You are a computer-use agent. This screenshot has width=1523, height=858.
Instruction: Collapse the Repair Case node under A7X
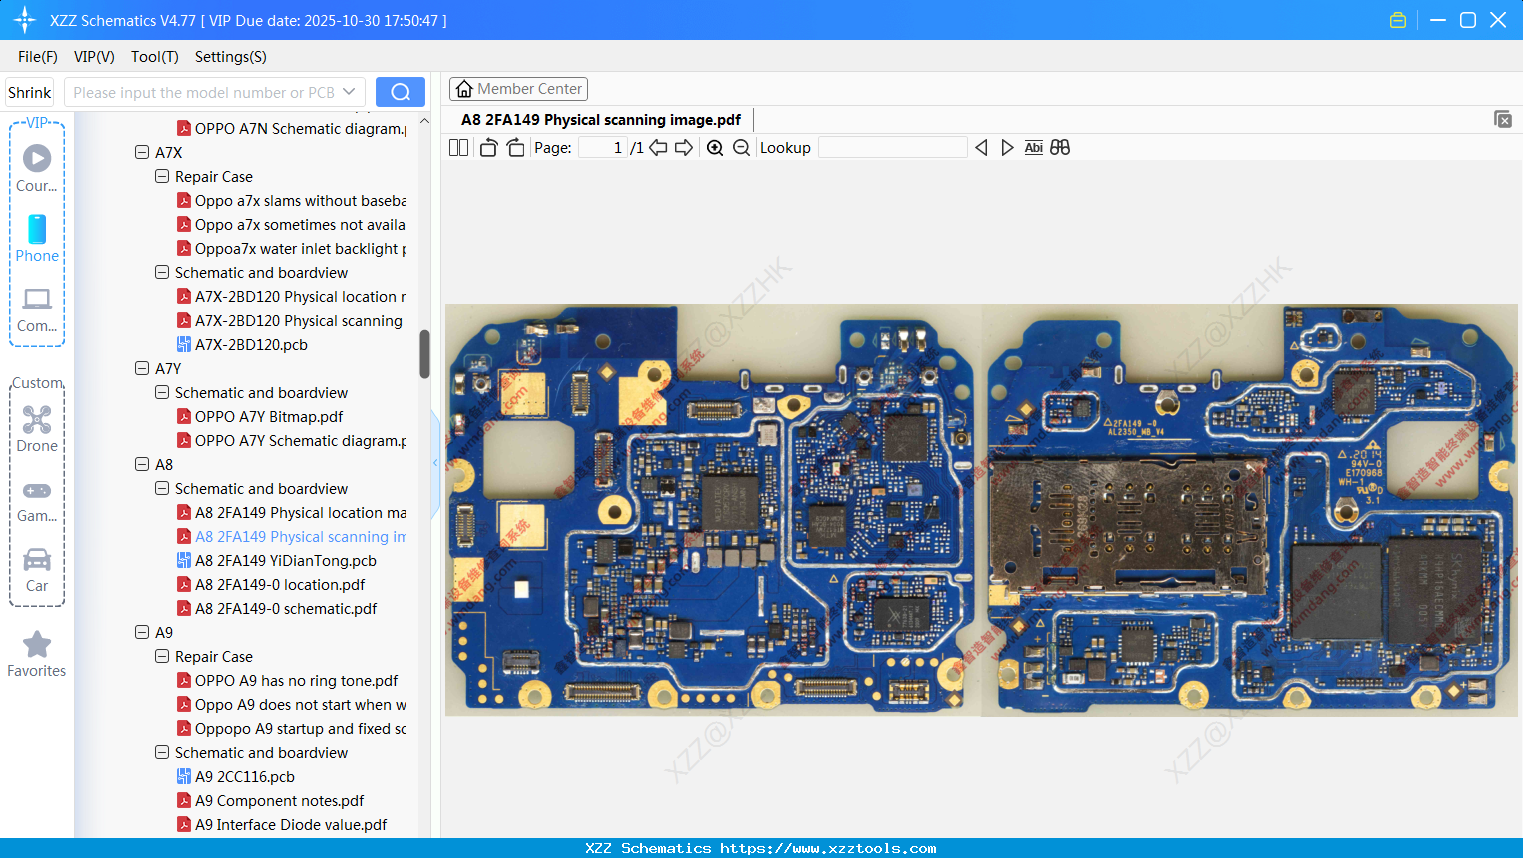click(x=162, y=176)
